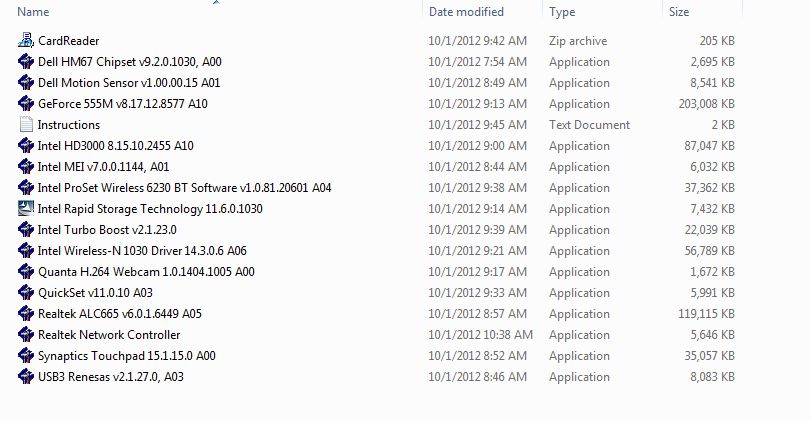Click the Intel MEI installer icon
Screen dimensions: 811x421
point(26,167)
